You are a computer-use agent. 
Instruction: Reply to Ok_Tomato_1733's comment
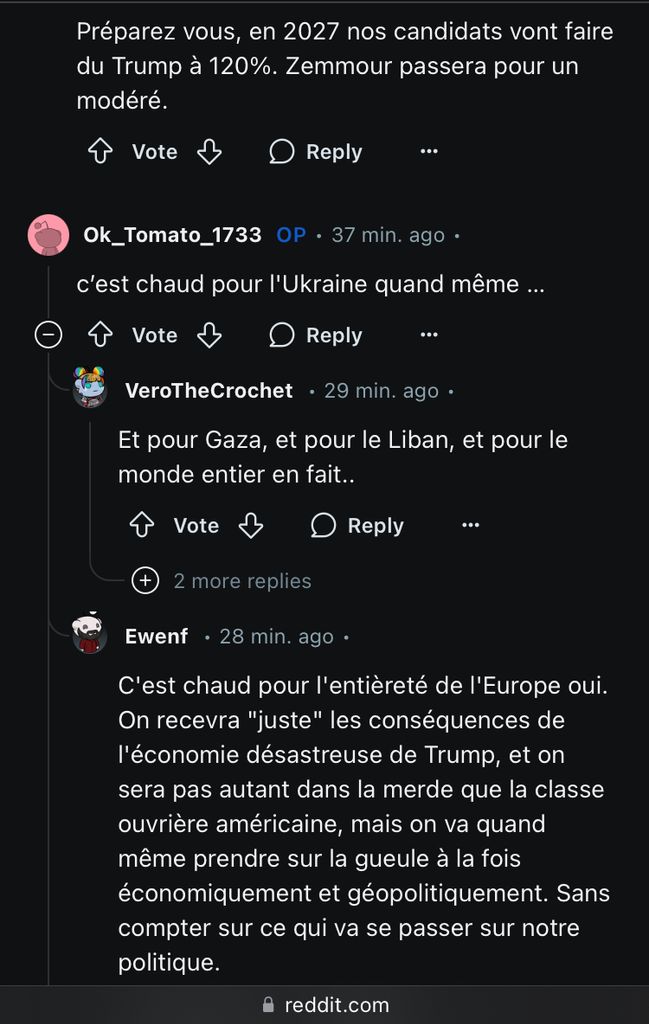click(x=315, y=335)
